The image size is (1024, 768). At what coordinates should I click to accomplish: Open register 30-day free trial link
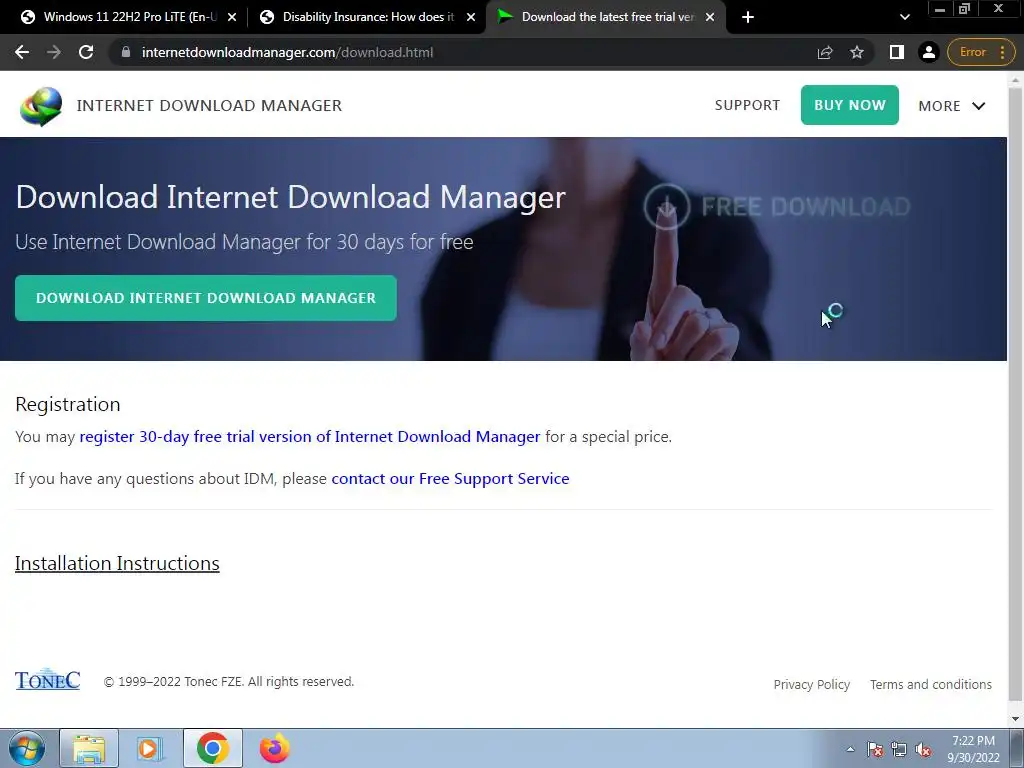310,436
